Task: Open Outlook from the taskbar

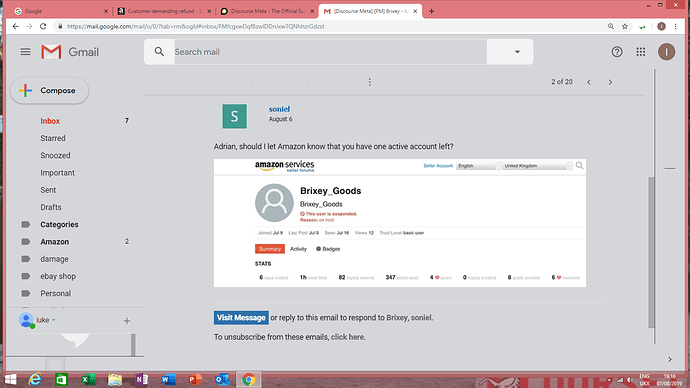Action: click(x=222, y=380)
